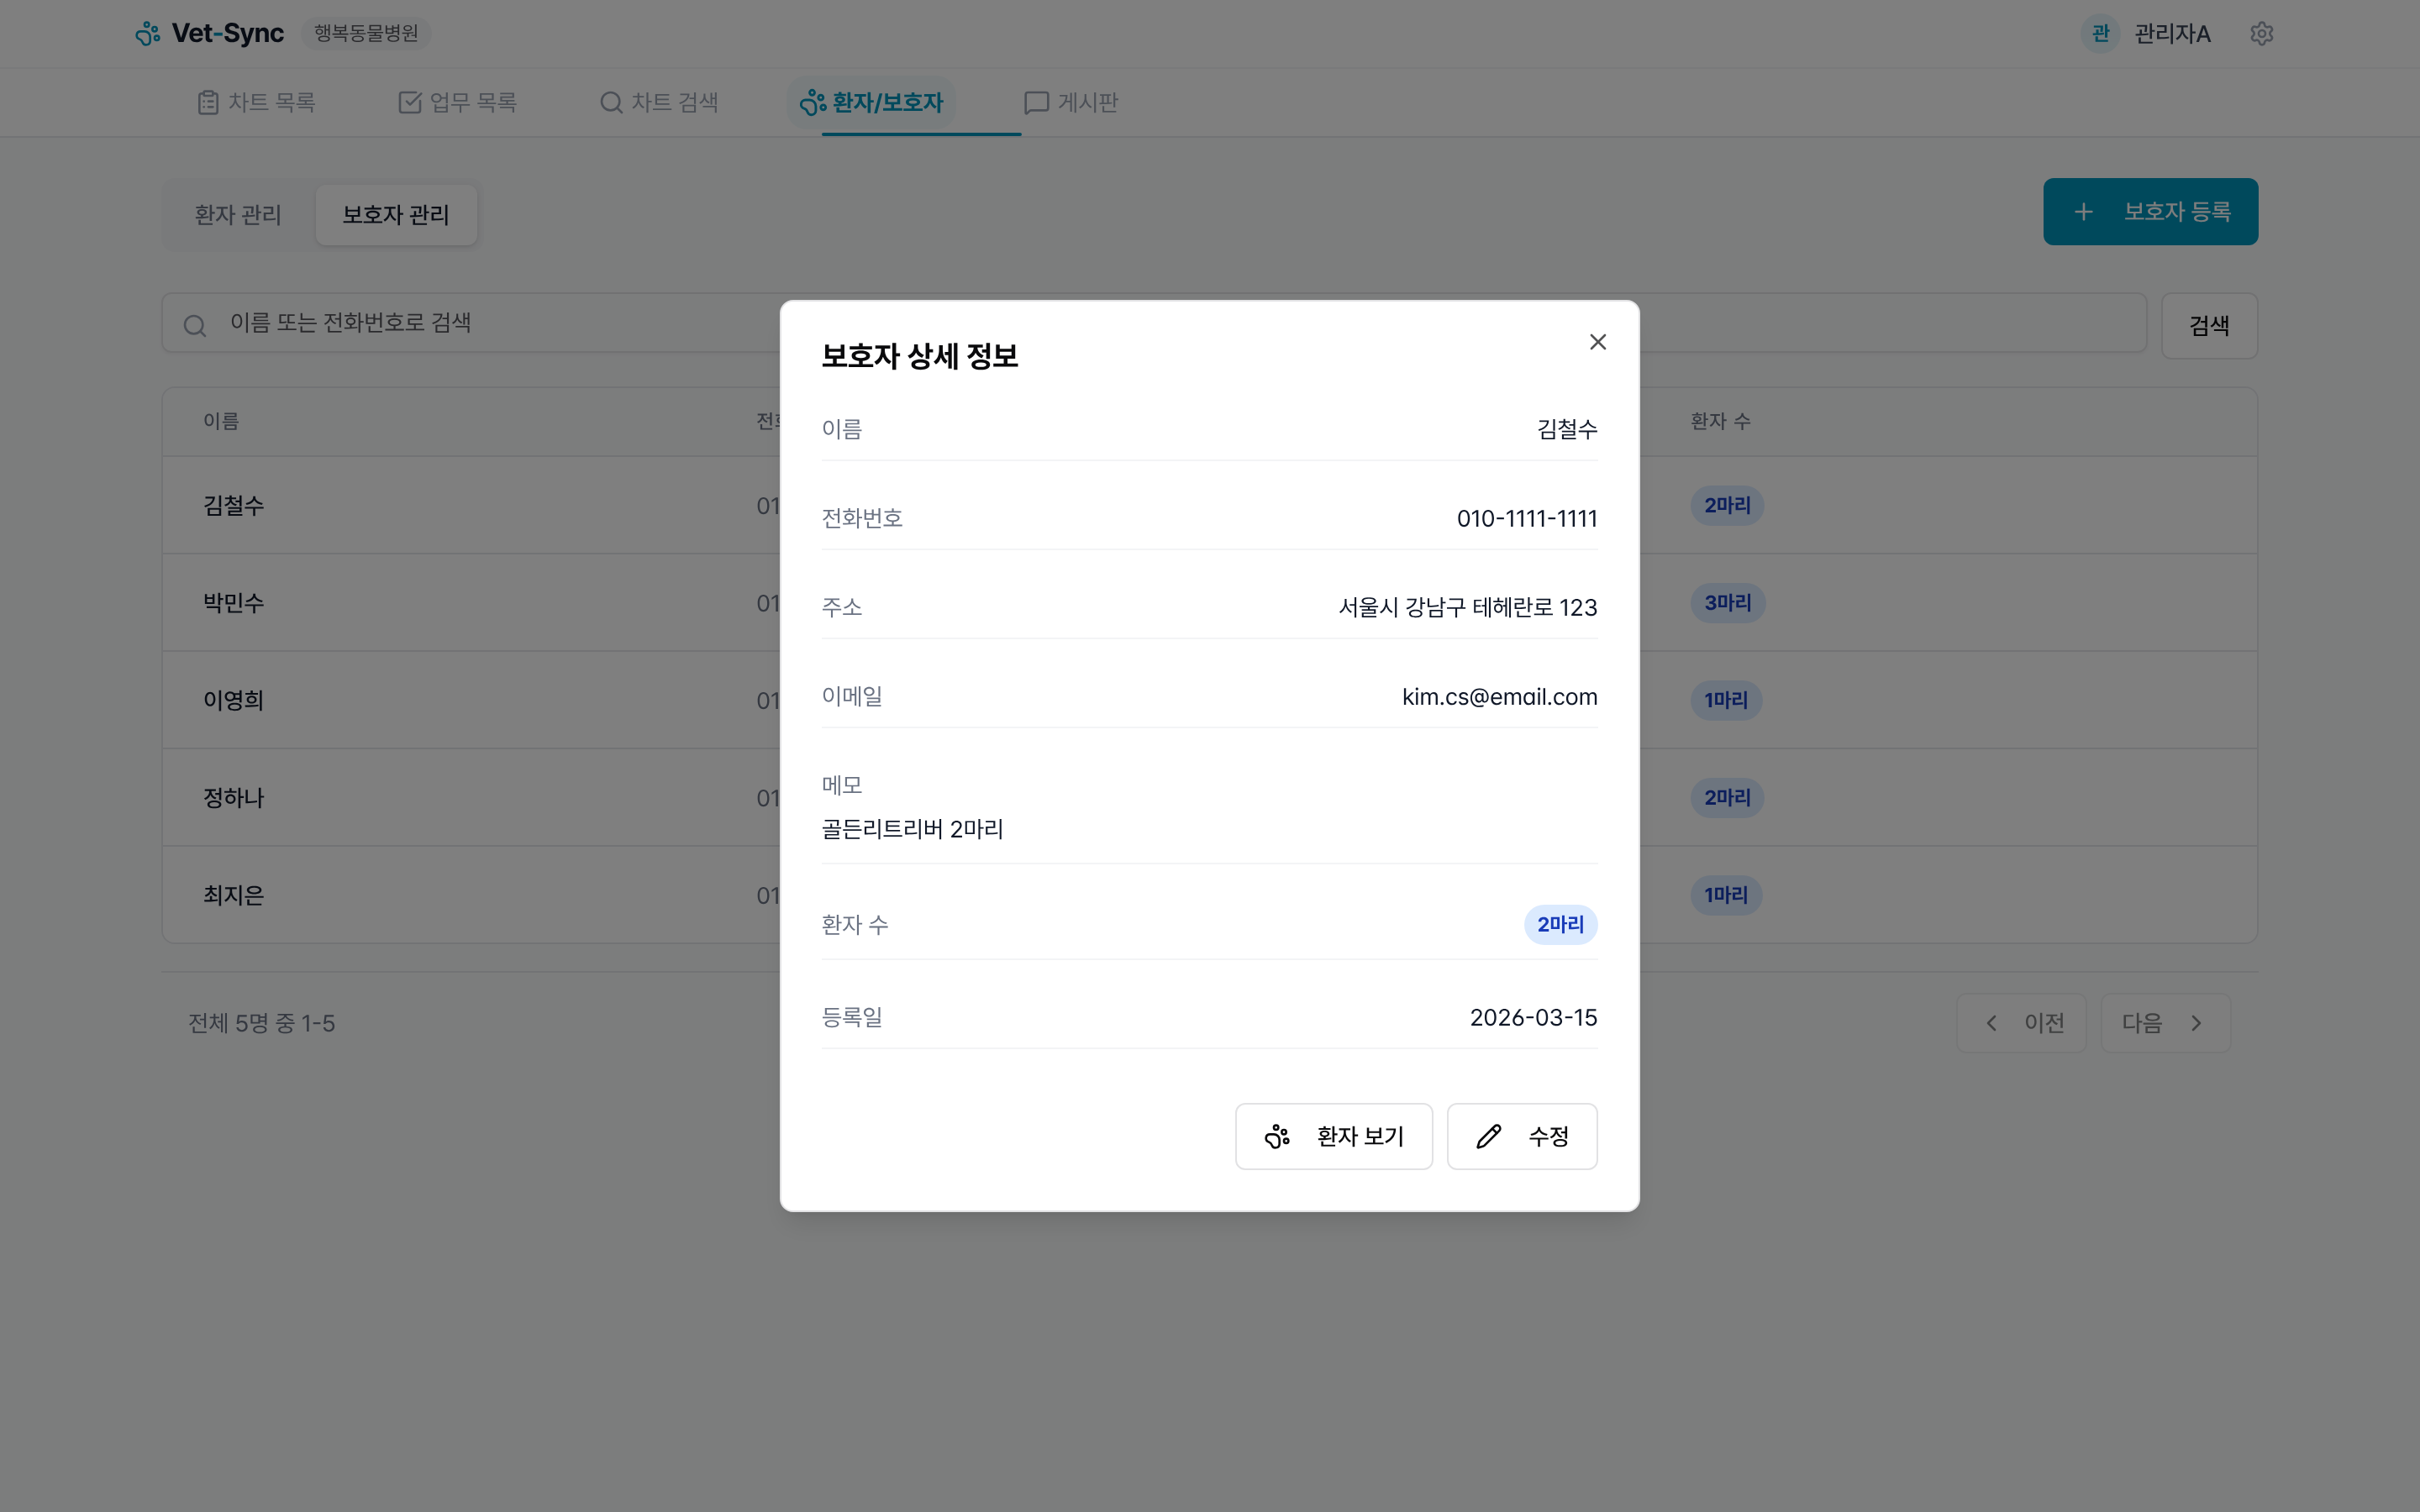2420x1512 pixels.
Task: Click the 이전 previous page button
Action: 2022,1022
